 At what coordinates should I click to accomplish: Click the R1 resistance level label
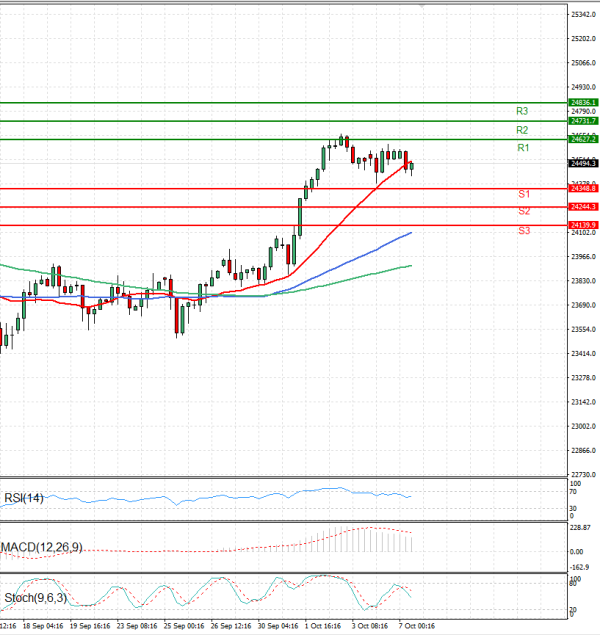pyautogui.click(x=522, y=148)
